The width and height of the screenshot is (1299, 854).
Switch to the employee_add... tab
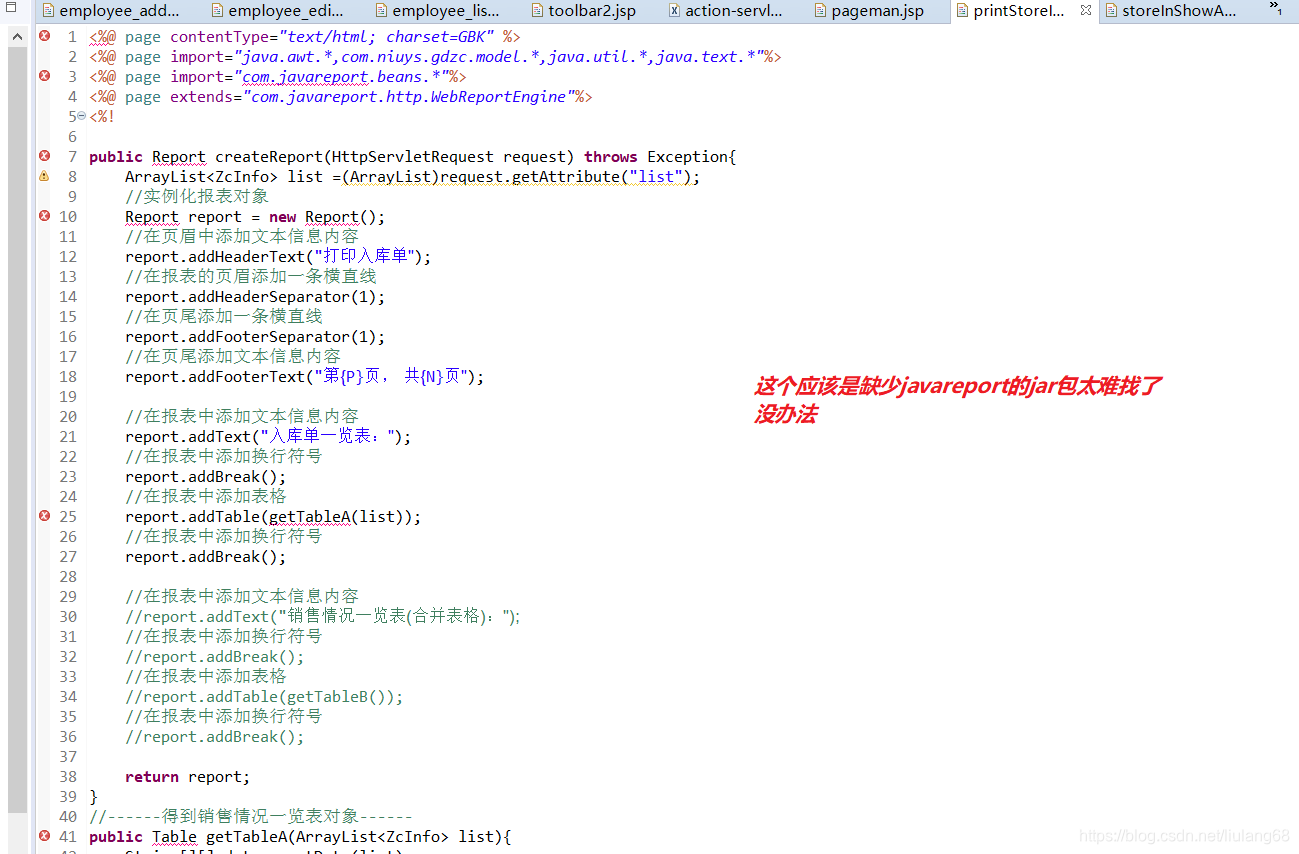112,11
